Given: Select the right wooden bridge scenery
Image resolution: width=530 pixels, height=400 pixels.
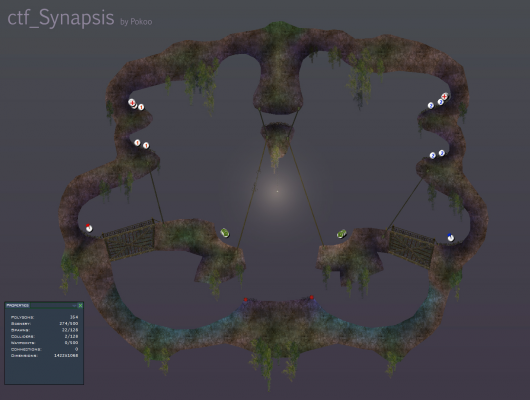Looking at the screenshot, I should [x=411, y=247].
